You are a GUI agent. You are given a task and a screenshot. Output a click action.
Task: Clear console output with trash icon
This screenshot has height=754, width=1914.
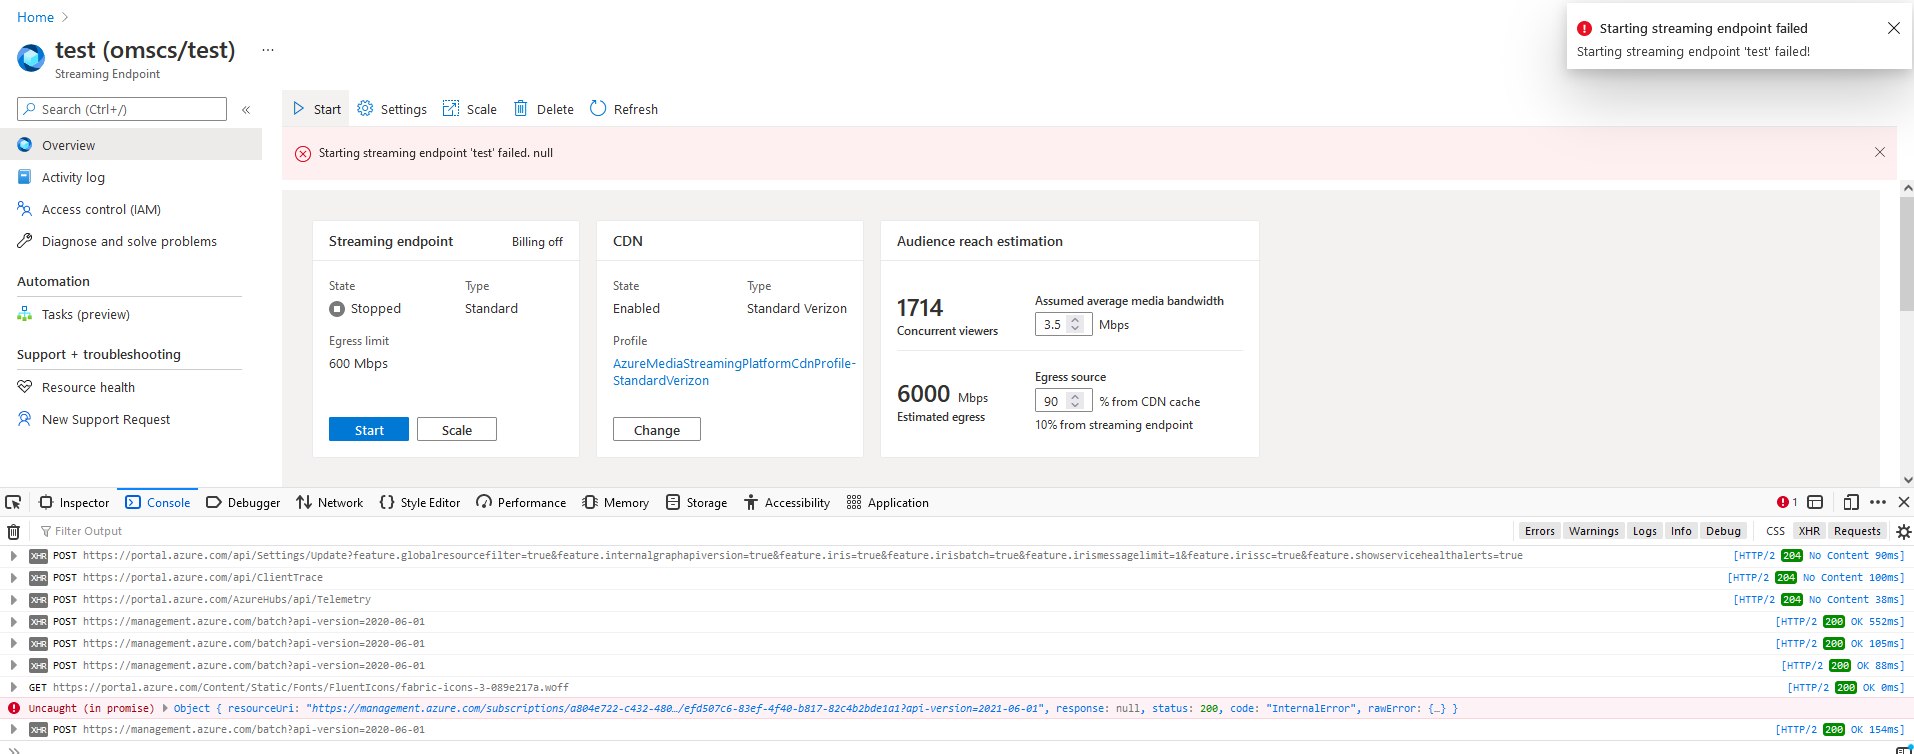tap(13, 531)
